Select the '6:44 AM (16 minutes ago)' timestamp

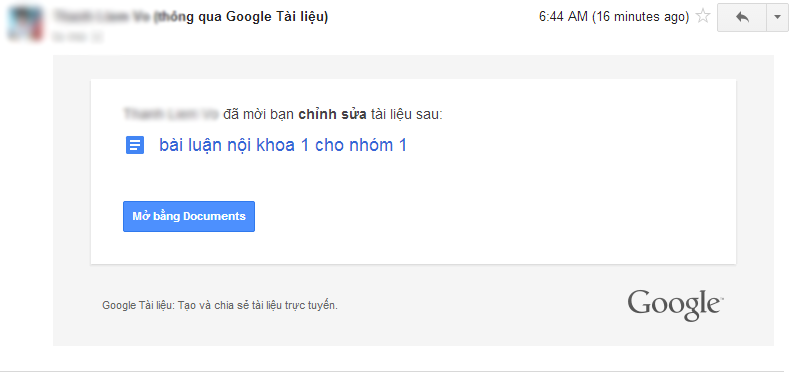click(x=614, y=17)
